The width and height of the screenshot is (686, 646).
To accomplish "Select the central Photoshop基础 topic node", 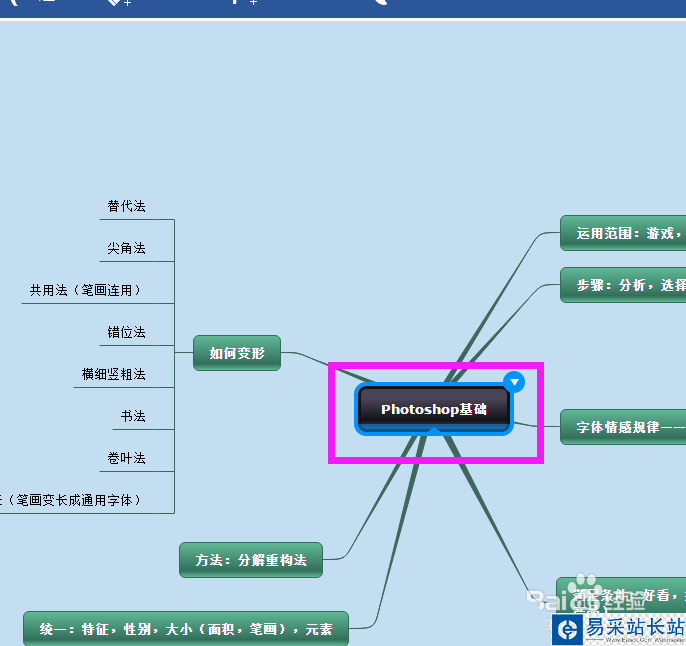I will (x=434, y=409).
